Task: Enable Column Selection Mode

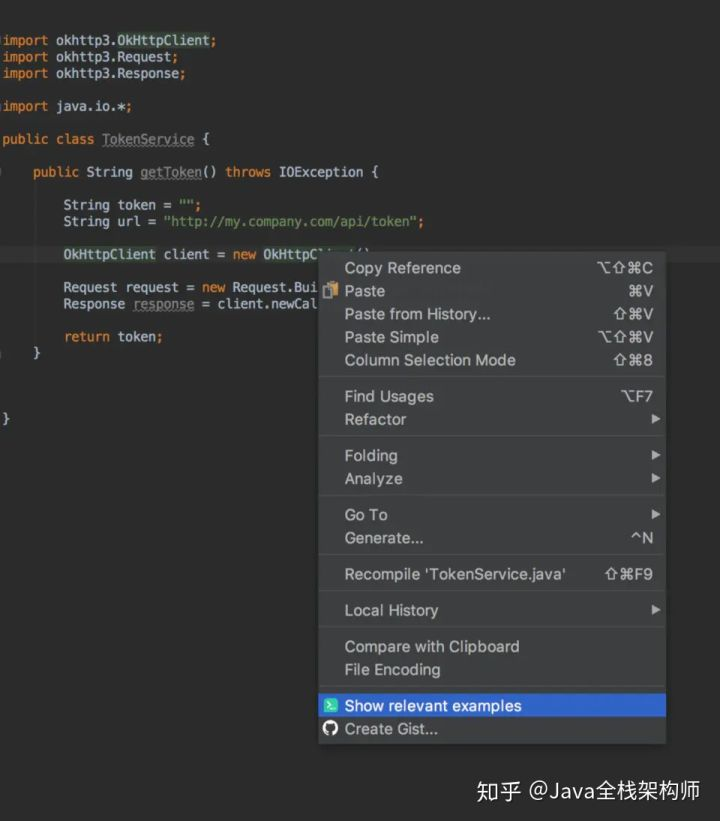Action: click(x=492, y=360)
